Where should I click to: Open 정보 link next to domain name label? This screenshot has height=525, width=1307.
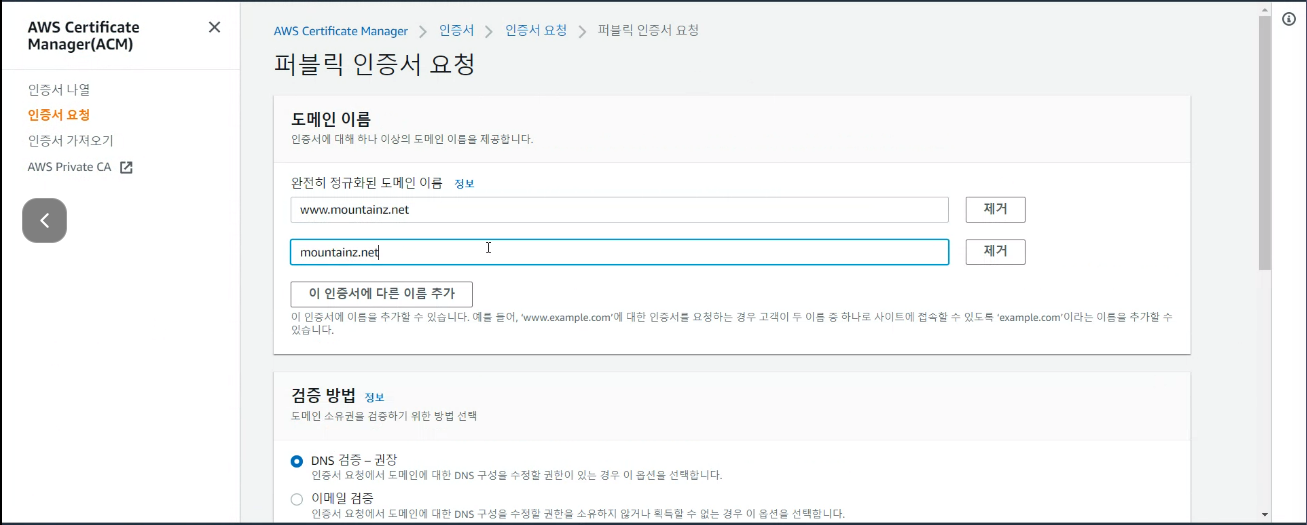464,184
